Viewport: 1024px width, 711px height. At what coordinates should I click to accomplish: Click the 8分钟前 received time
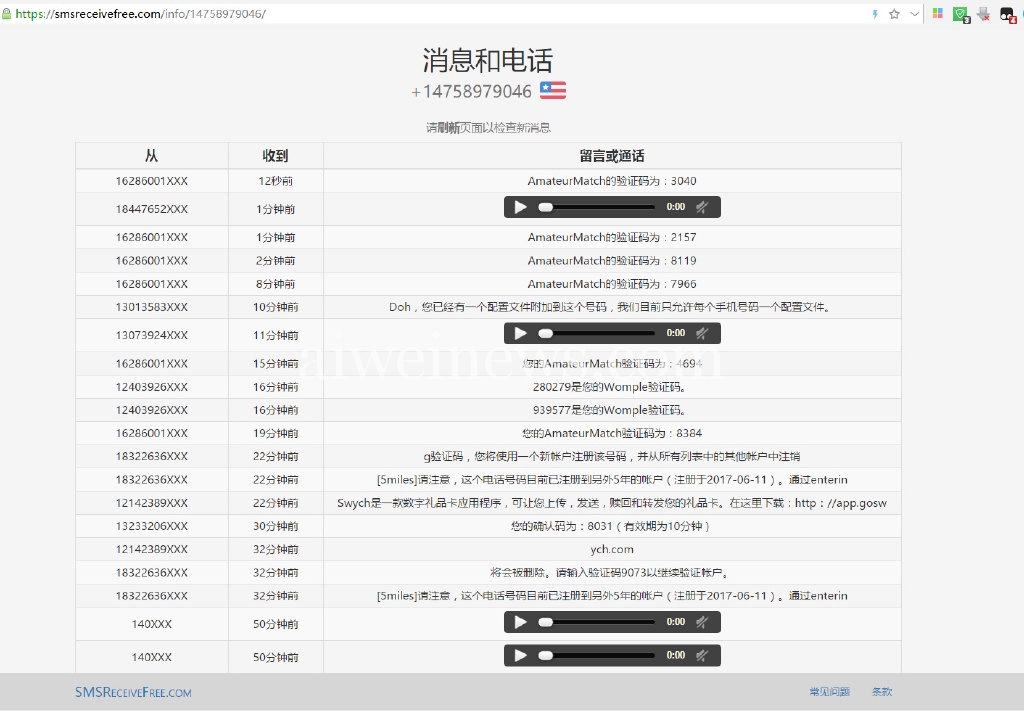point(276,284)
